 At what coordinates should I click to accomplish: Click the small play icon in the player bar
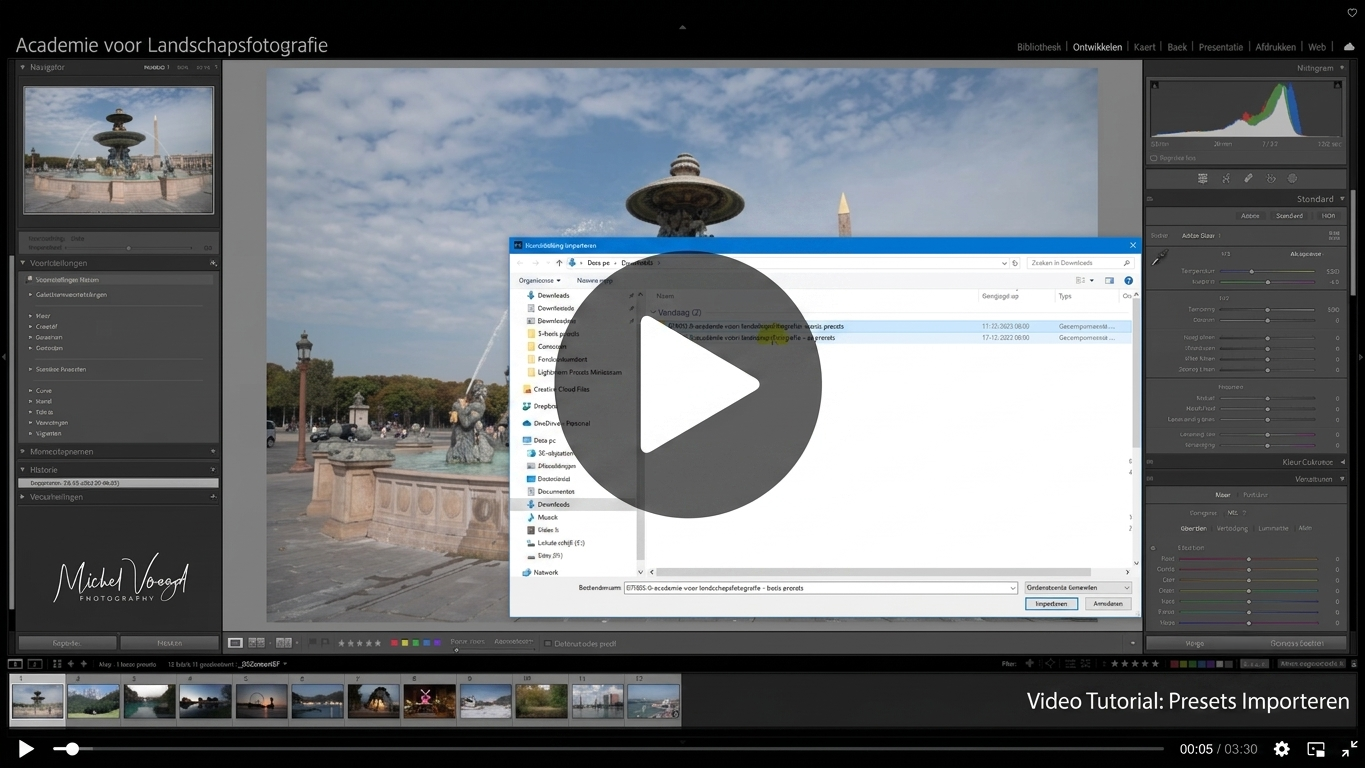click(26, 749)
